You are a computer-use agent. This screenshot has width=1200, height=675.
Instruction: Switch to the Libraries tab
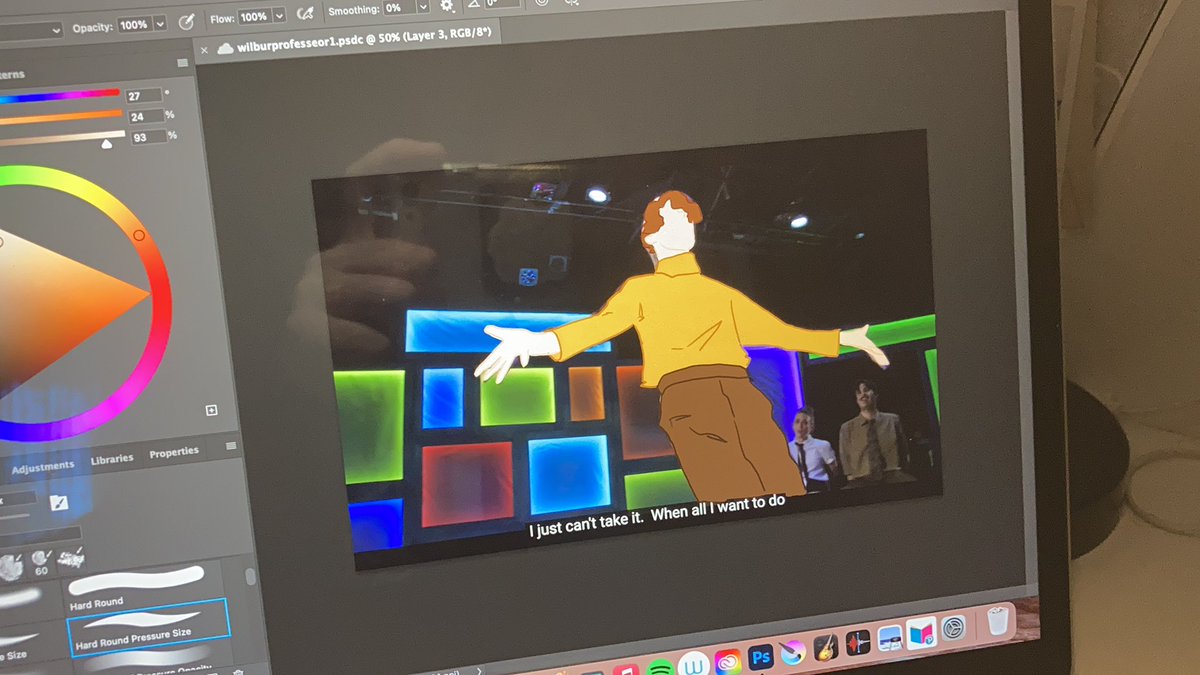(112, 459)
